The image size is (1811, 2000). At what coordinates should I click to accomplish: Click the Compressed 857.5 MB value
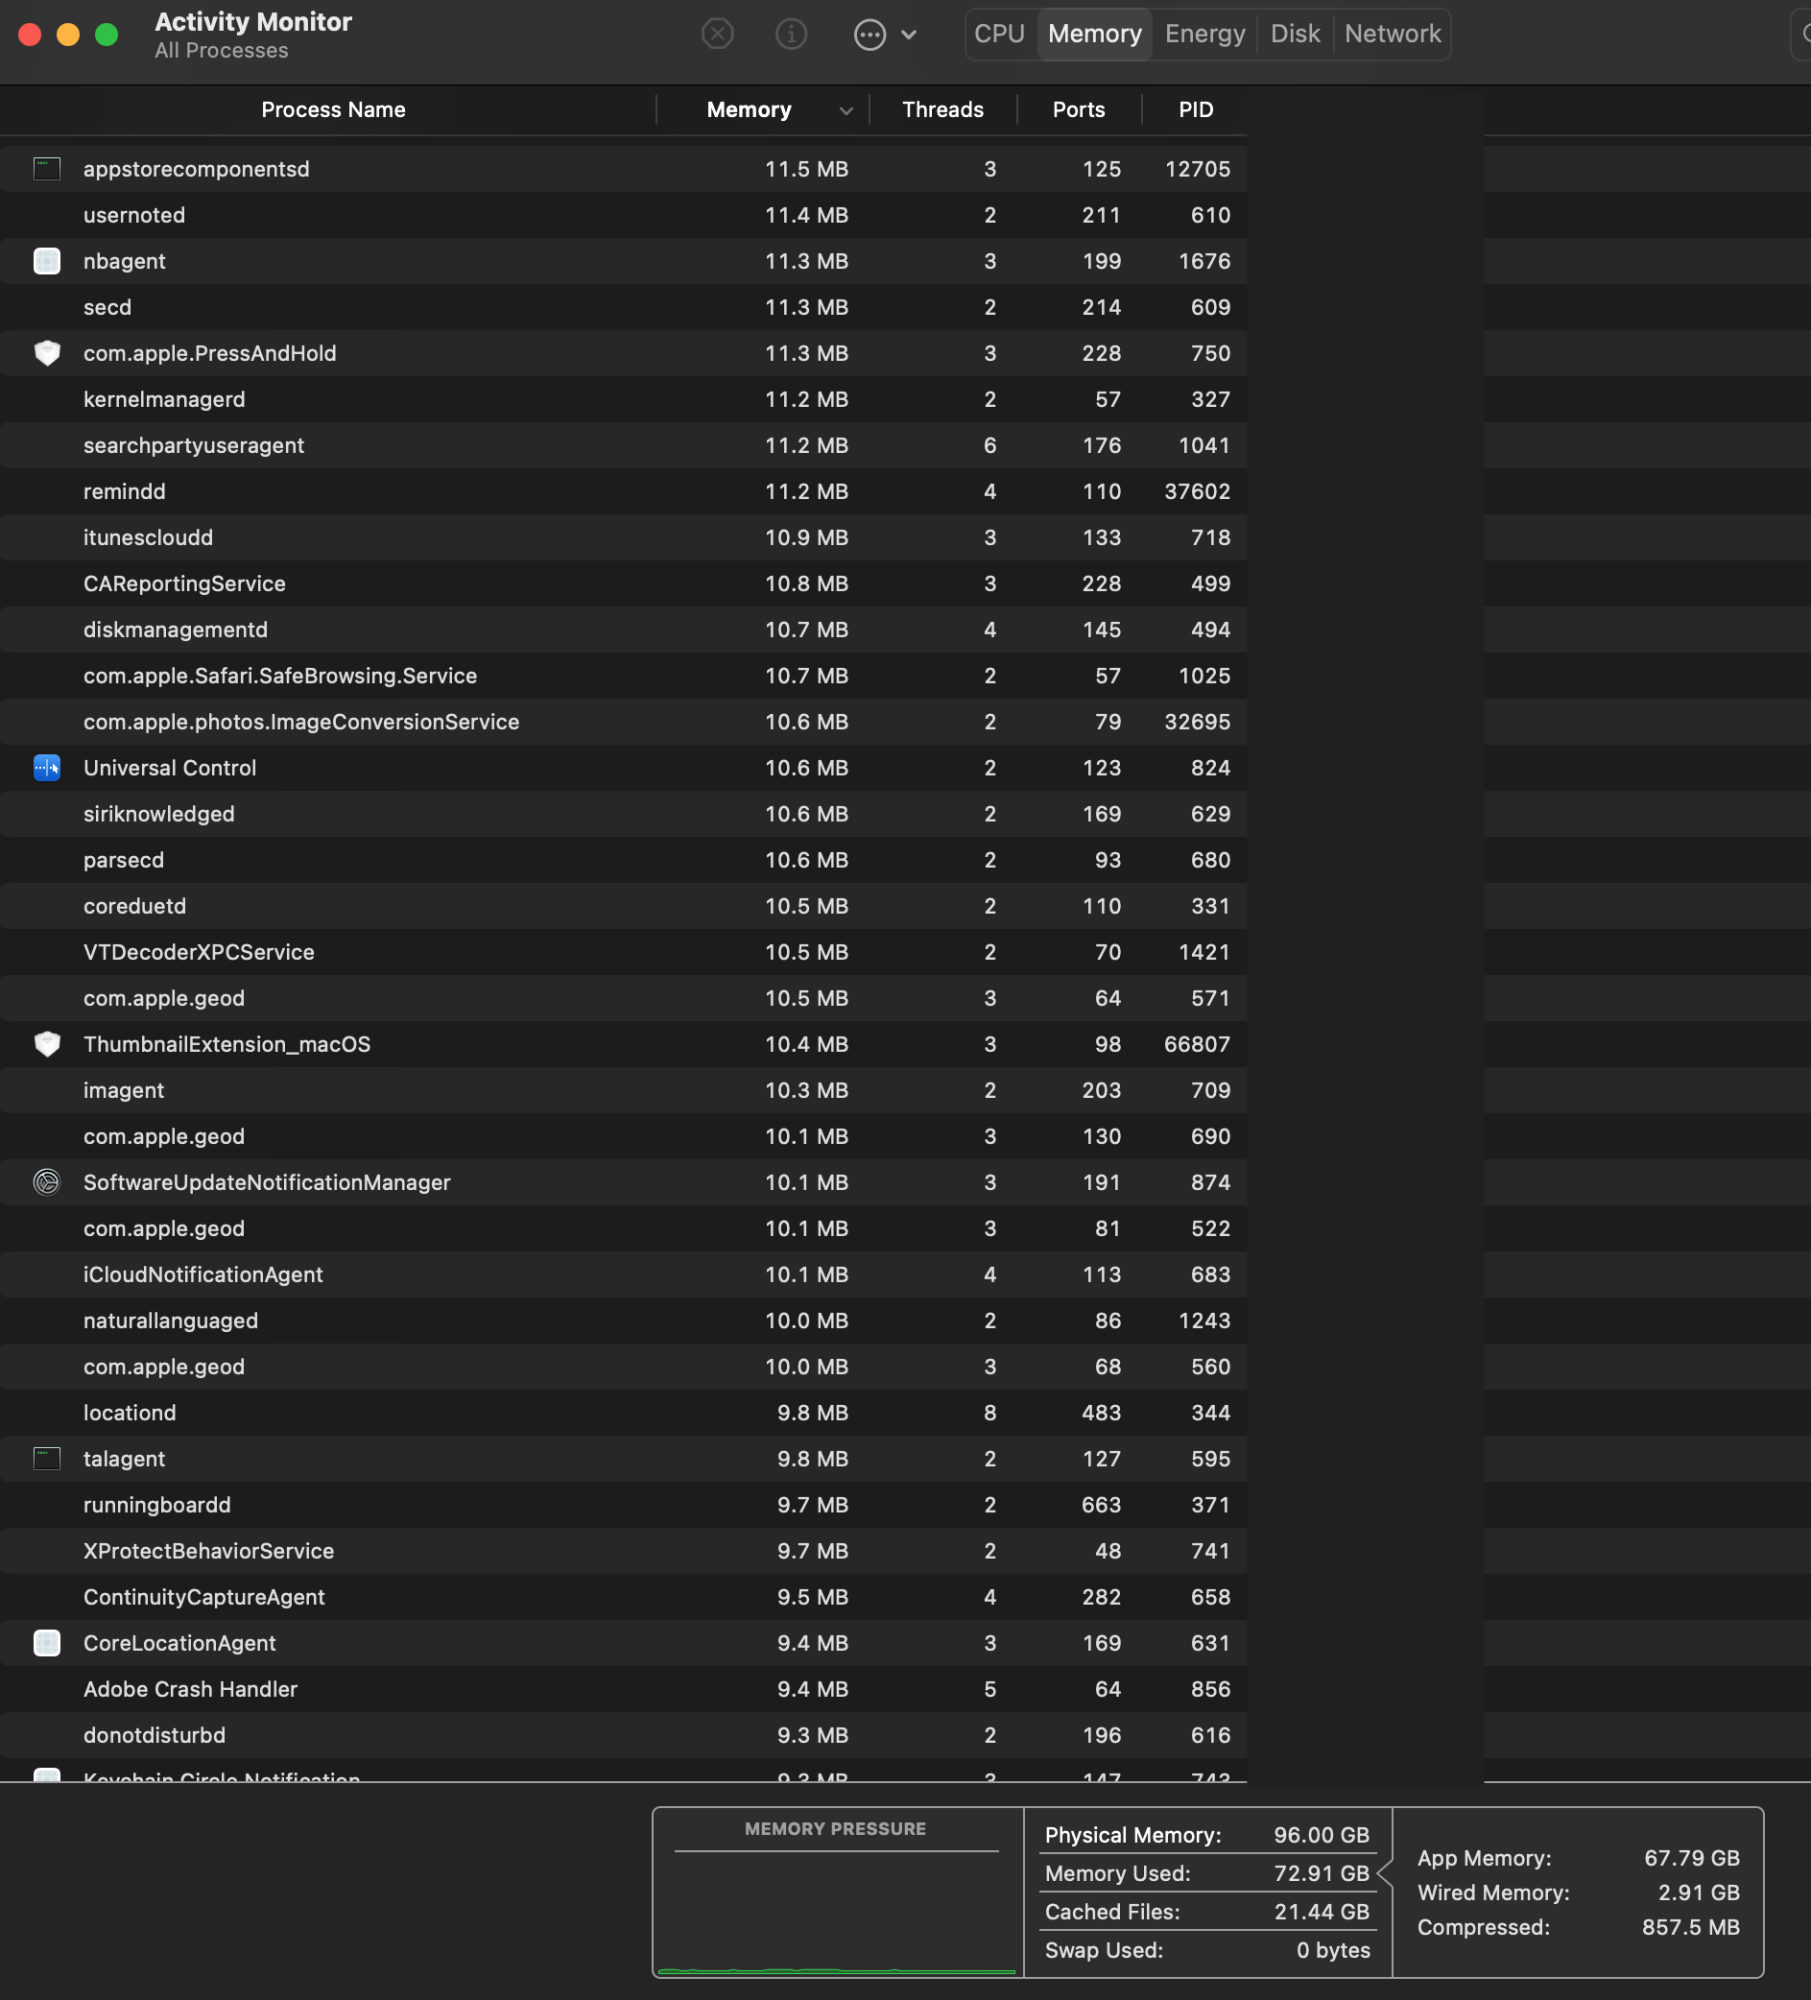1691,1927
